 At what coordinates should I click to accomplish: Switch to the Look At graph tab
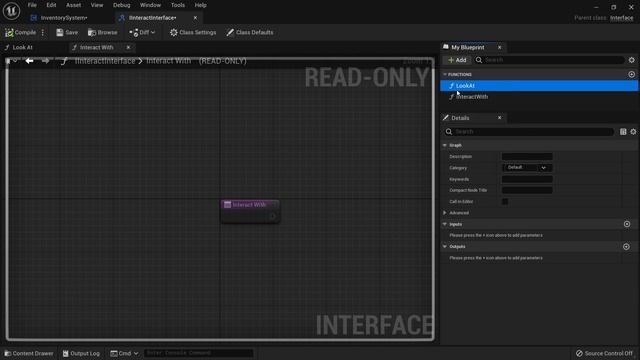pyautogui.click(x=22, y=47)
